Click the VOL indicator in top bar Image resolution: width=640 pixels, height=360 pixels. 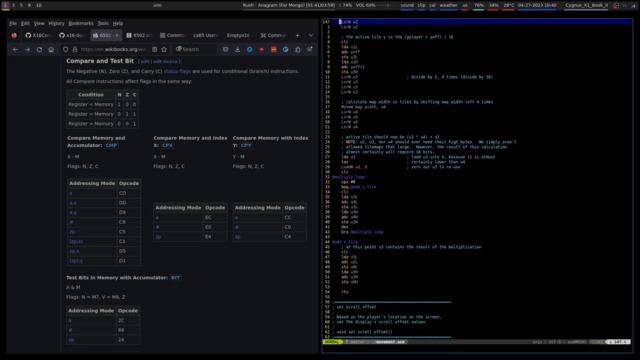pyautogui.click(x=365, y=5)
